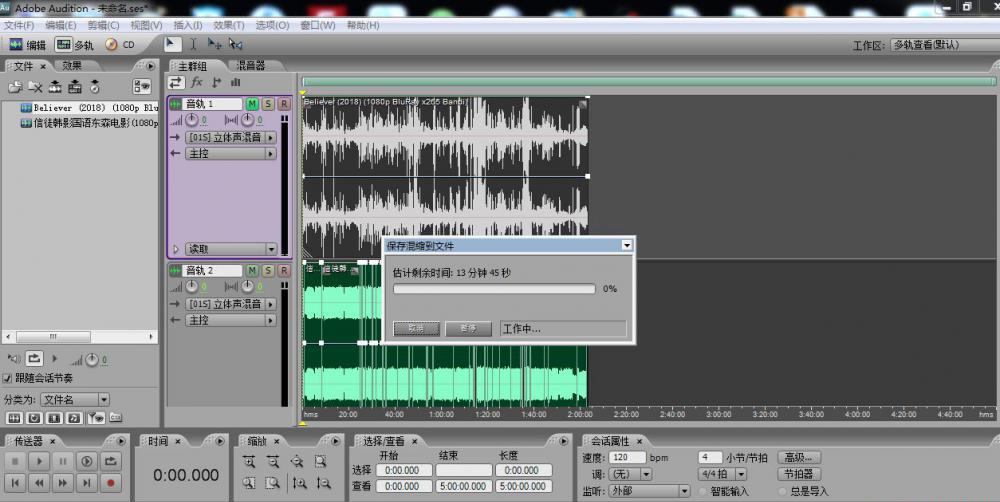Select the Hybrid pointer tool

171,44
